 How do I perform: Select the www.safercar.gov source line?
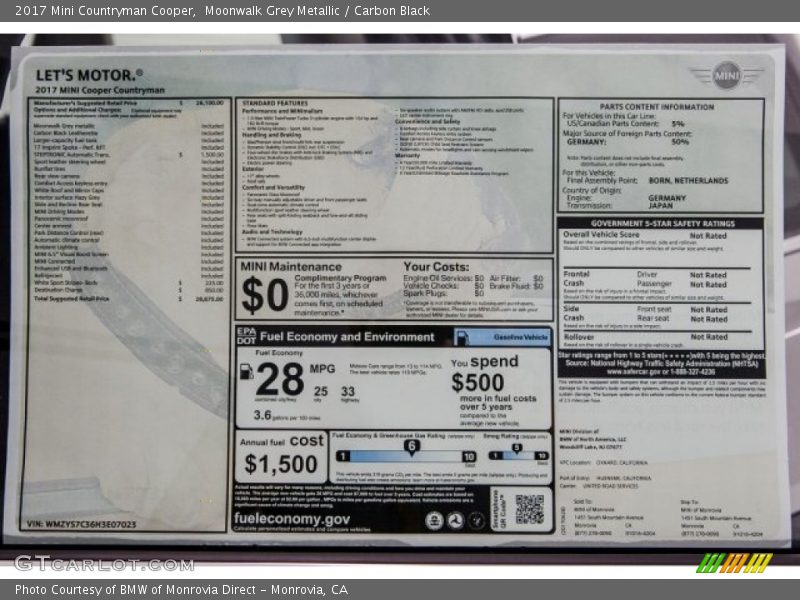(x=661, y=372)
